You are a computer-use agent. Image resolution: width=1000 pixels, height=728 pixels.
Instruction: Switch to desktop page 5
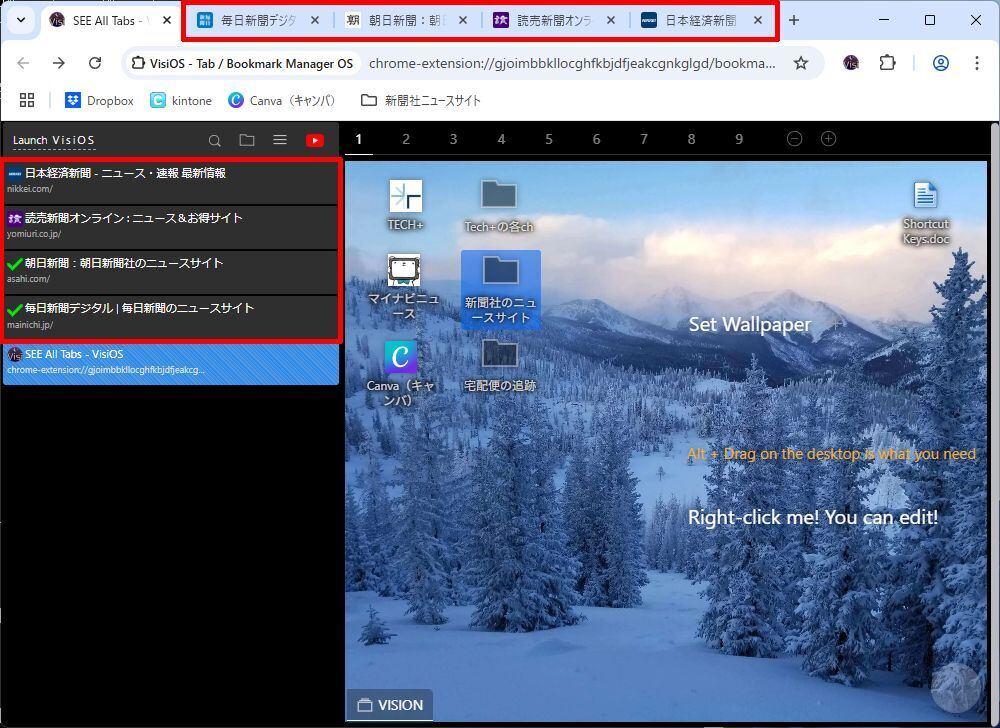(548, 139)
